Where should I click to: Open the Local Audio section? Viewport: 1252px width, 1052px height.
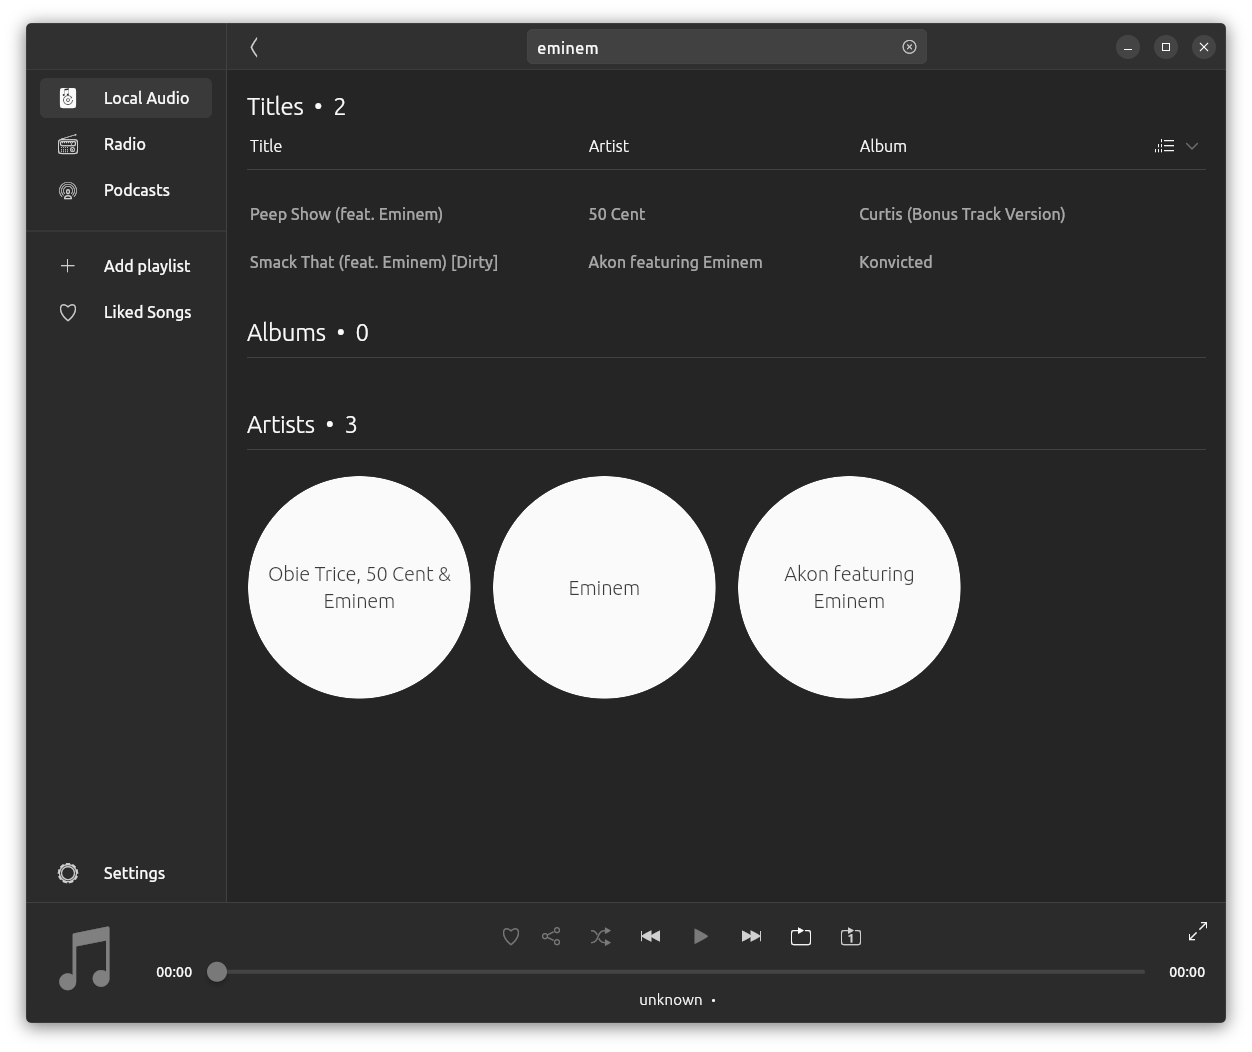[125, 97]
